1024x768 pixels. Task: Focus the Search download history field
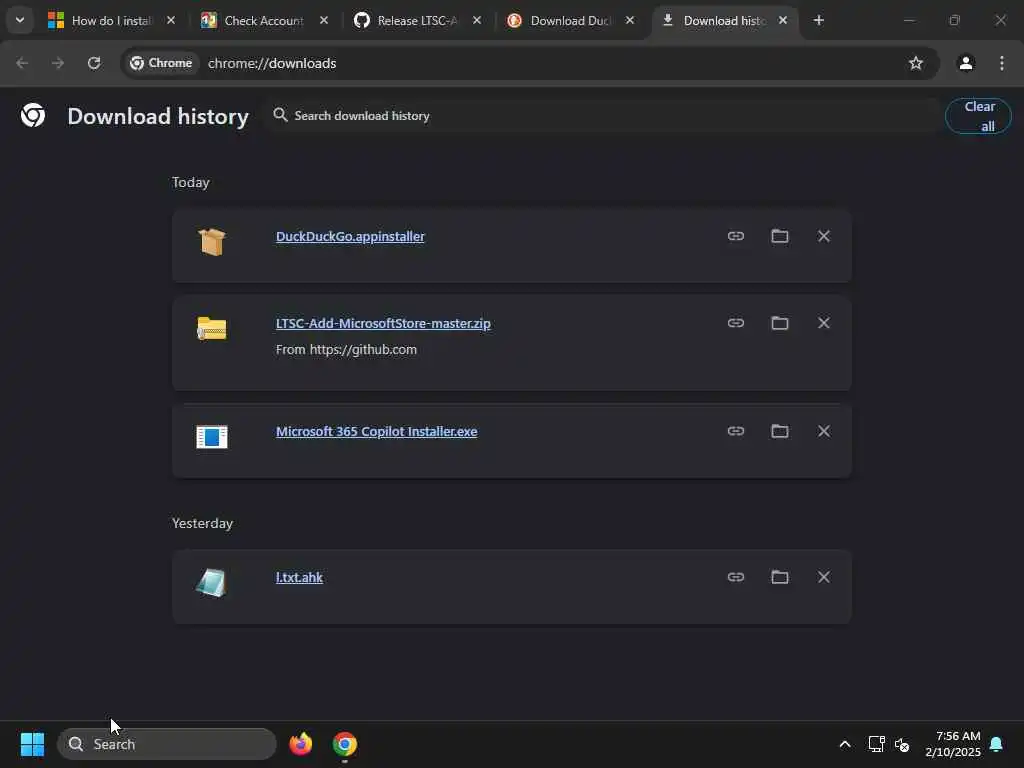coord(601,116)
